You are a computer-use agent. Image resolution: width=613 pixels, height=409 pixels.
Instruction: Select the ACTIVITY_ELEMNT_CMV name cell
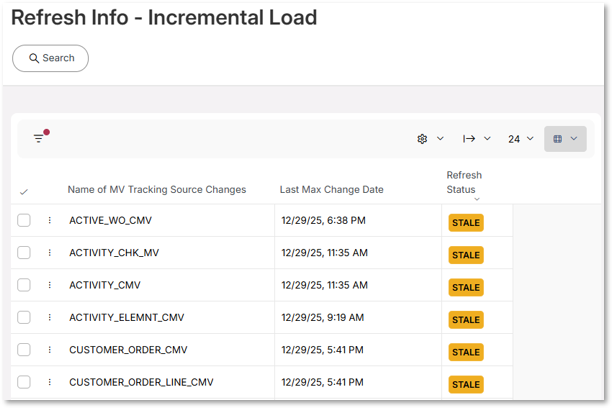click(x=127, y=318)
